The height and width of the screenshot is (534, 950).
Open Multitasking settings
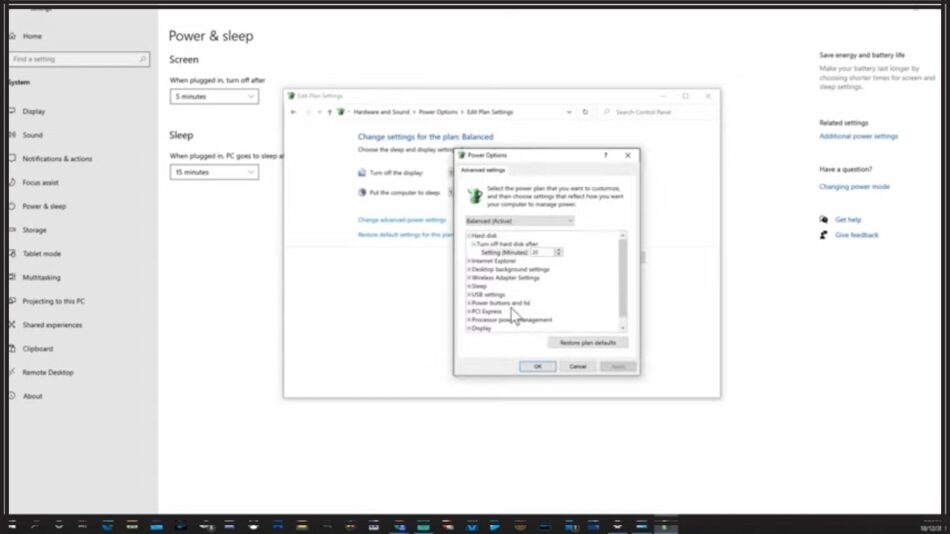[x=41, y=278]
